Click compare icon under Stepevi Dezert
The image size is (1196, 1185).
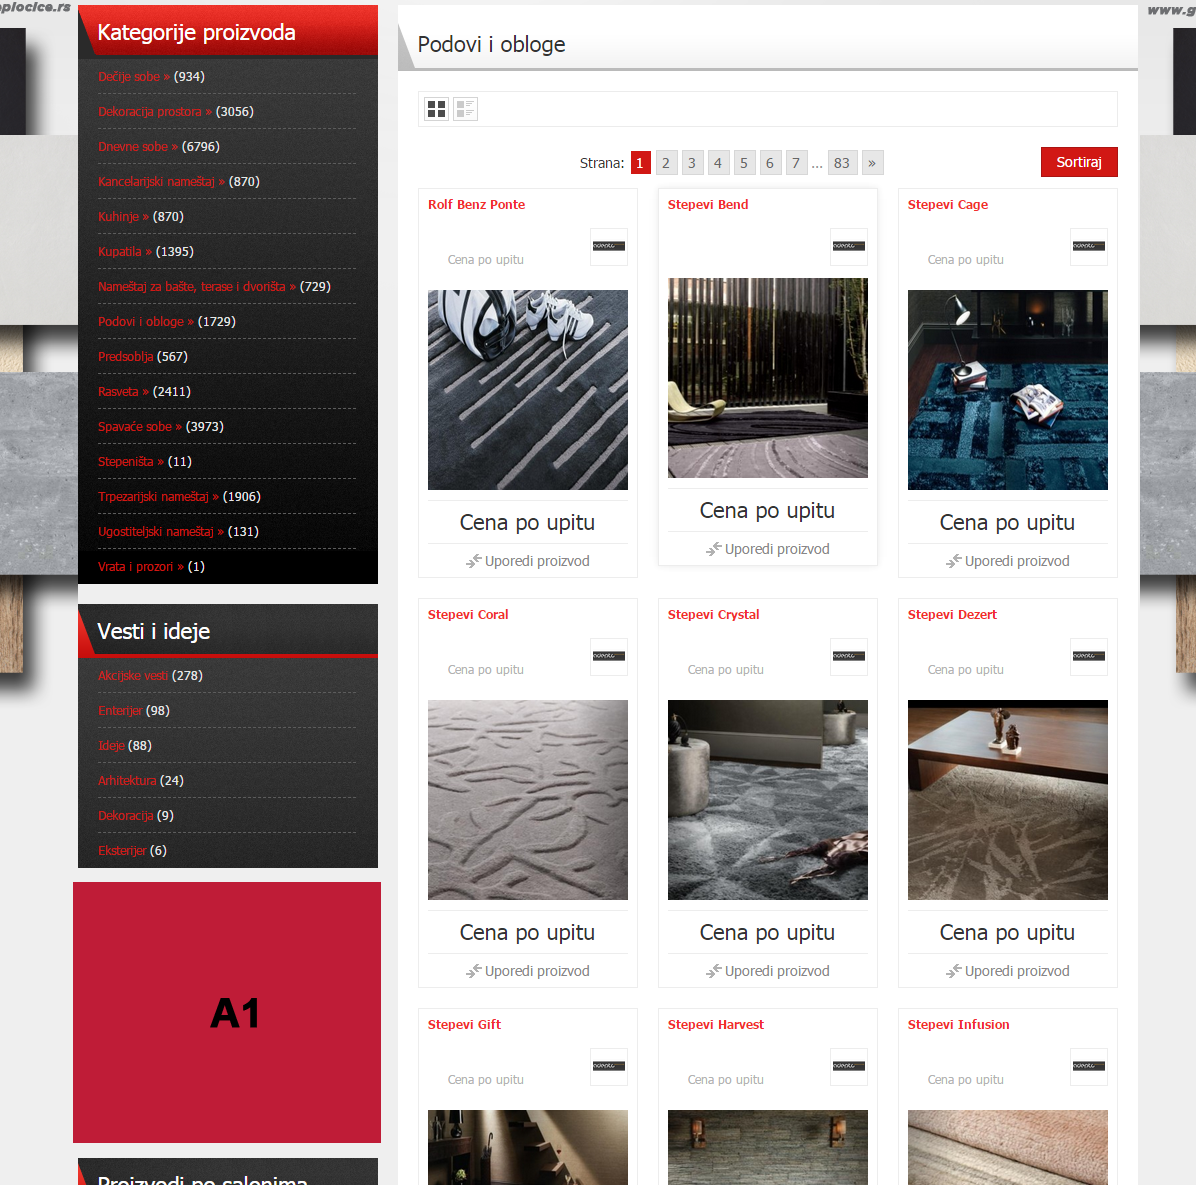click(953, 971)
